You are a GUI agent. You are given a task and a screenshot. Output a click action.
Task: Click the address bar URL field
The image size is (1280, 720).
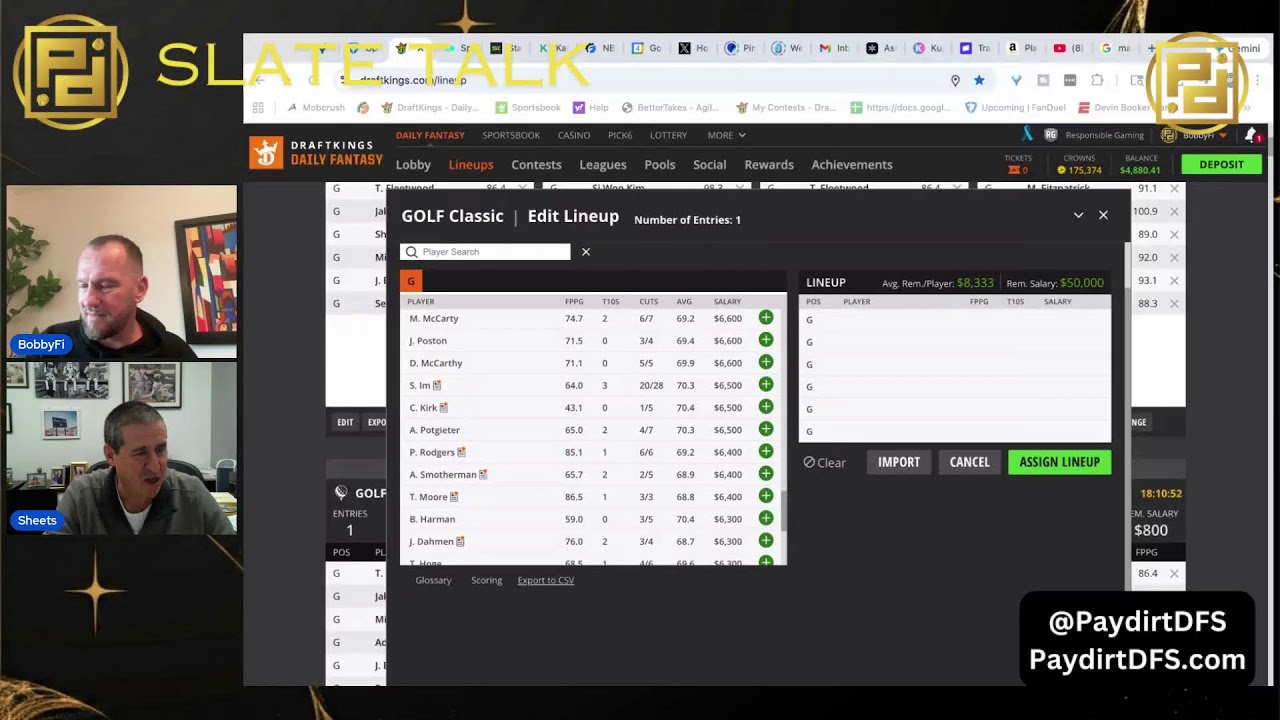[640, 80]
